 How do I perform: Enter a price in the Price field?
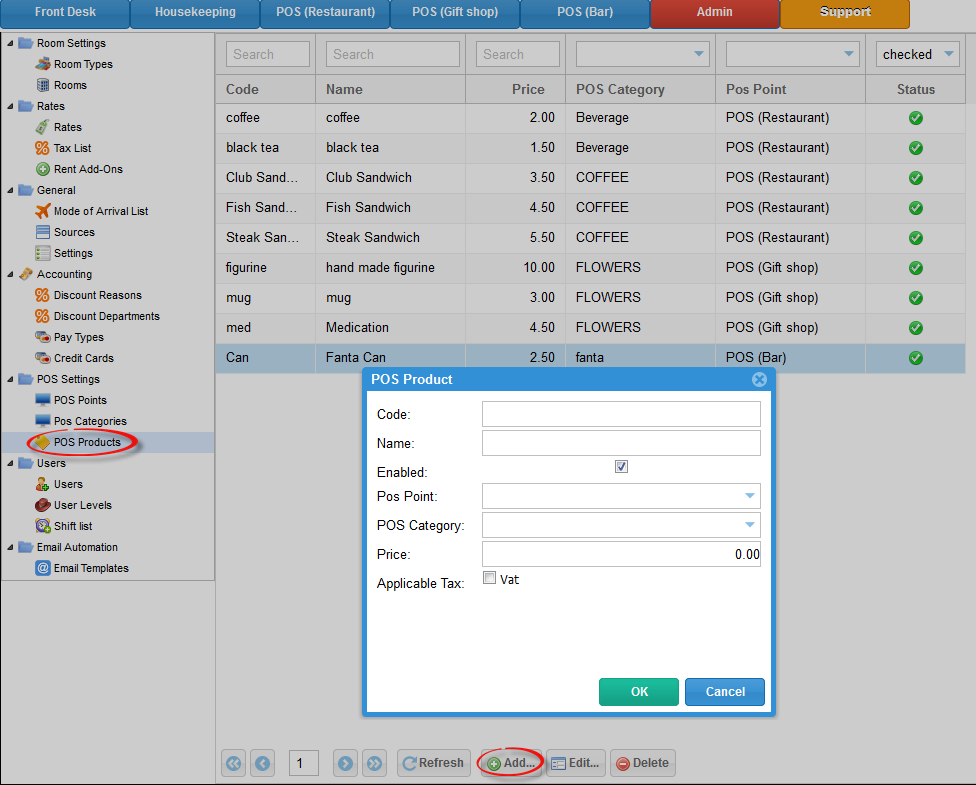click(x=620, y=553)
